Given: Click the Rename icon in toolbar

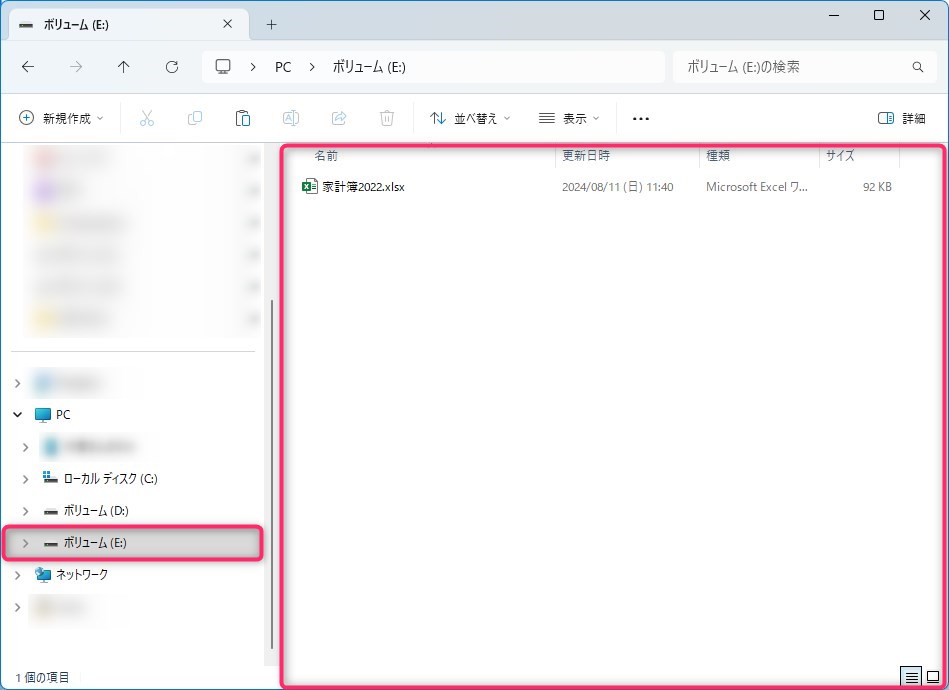Looking at the screenshot, I should click(x=291, y=118).
